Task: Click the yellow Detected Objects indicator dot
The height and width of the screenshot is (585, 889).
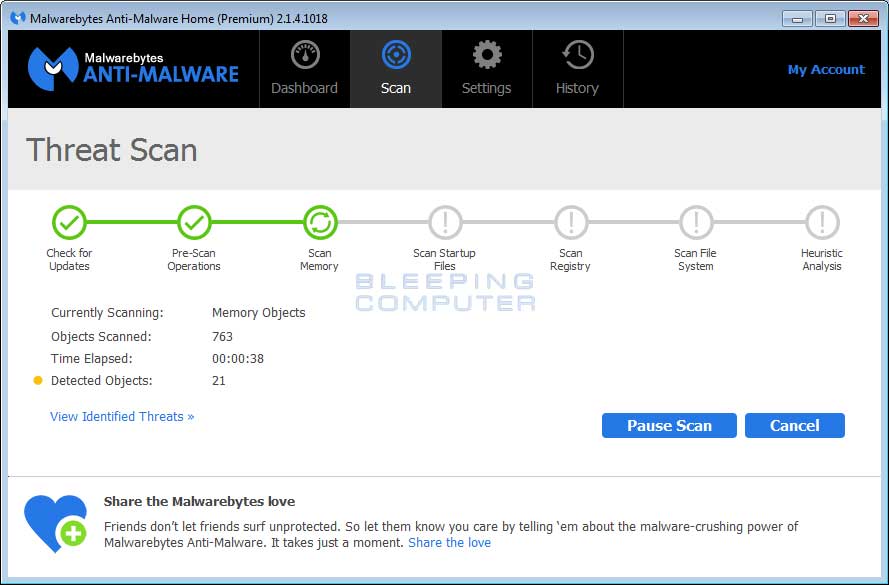Action: coord(38,380)
